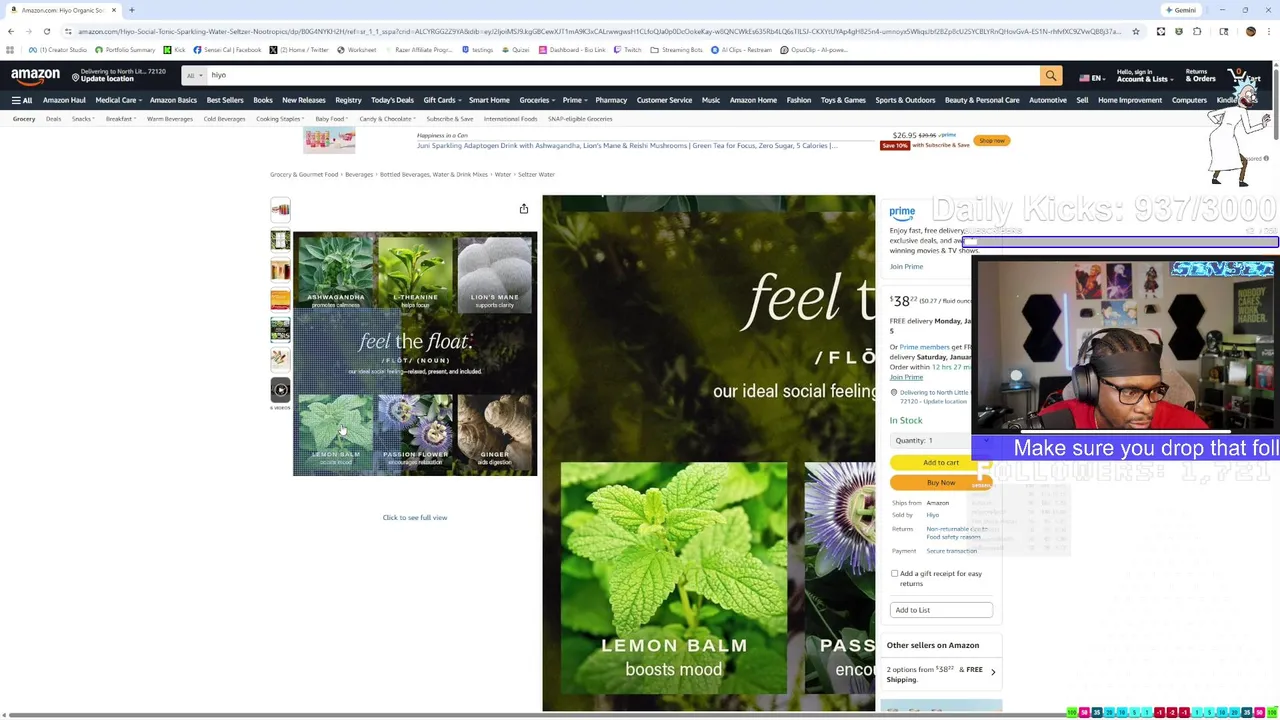
Task: Reload the page
Action: point(46,31)
